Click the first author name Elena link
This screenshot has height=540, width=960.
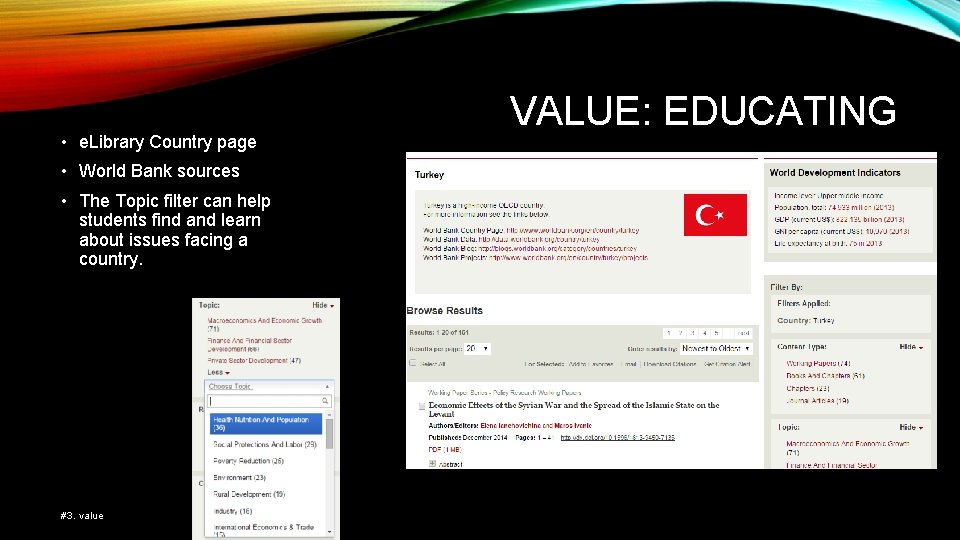(x=511, y=426)
